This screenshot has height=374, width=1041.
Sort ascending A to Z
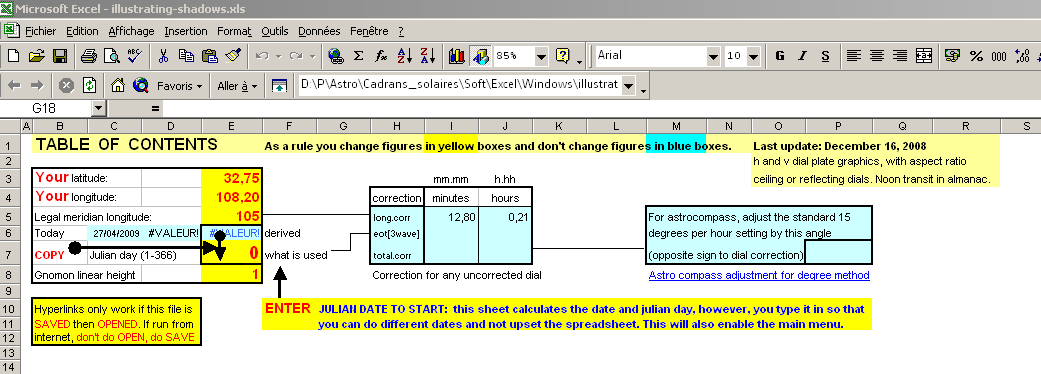(x=404, y=56)
